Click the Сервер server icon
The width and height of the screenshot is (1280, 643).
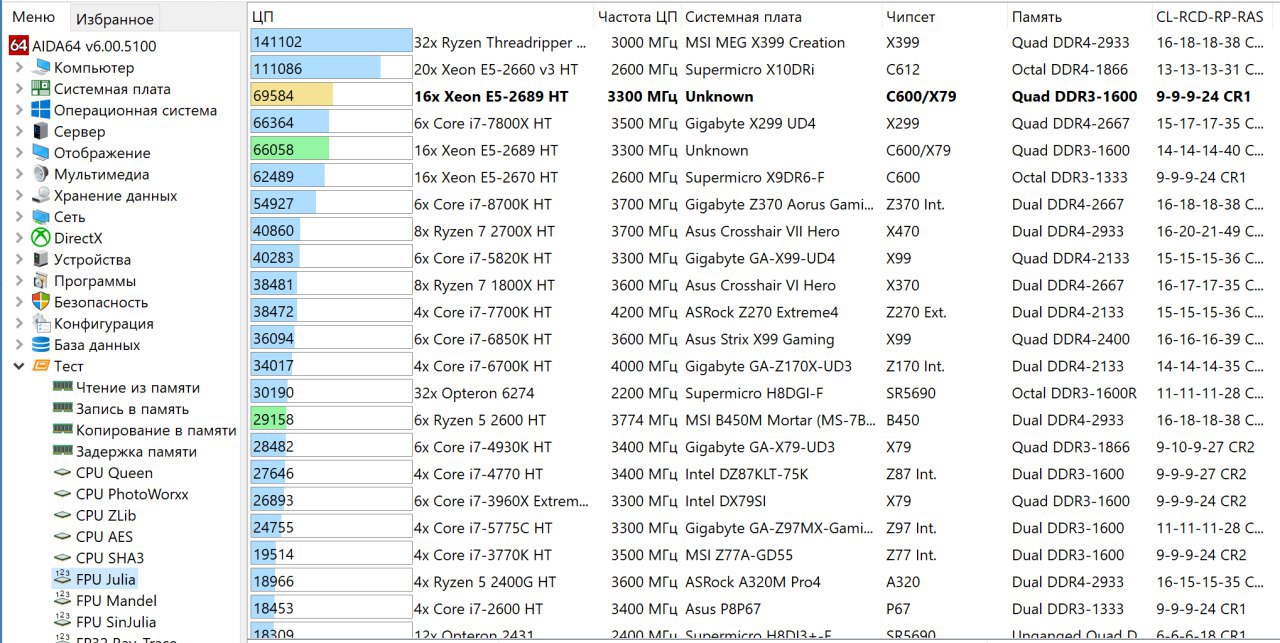(x=40, y=132)
